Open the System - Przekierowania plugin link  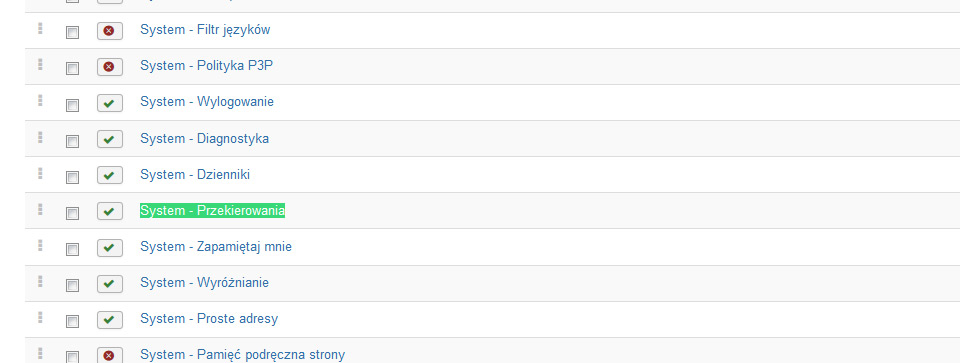coord(212,211)
